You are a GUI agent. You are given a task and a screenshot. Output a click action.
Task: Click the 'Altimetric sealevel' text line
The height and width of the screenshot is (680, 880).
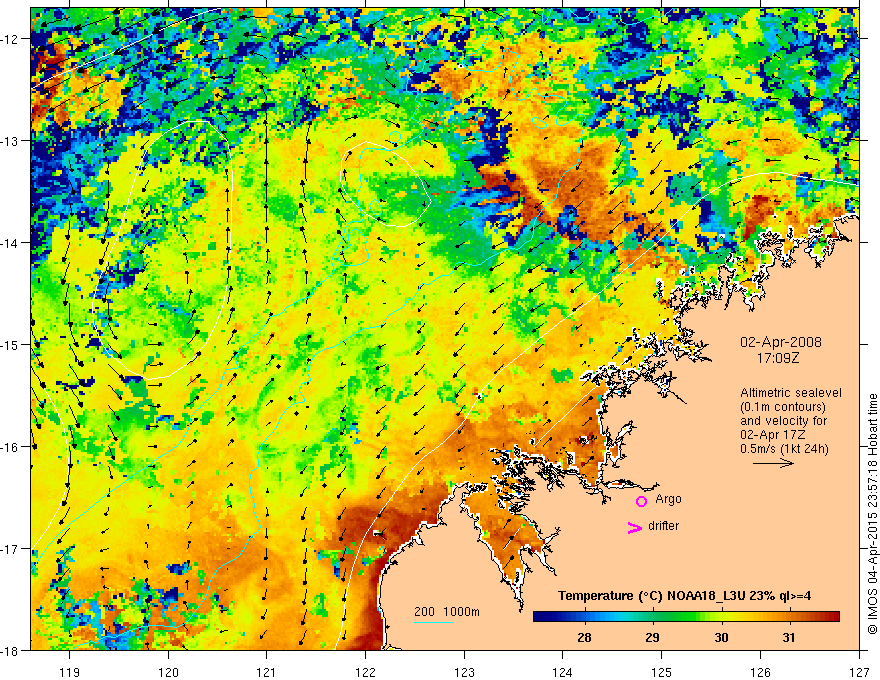pyautogui.click(x=791, y=393)
